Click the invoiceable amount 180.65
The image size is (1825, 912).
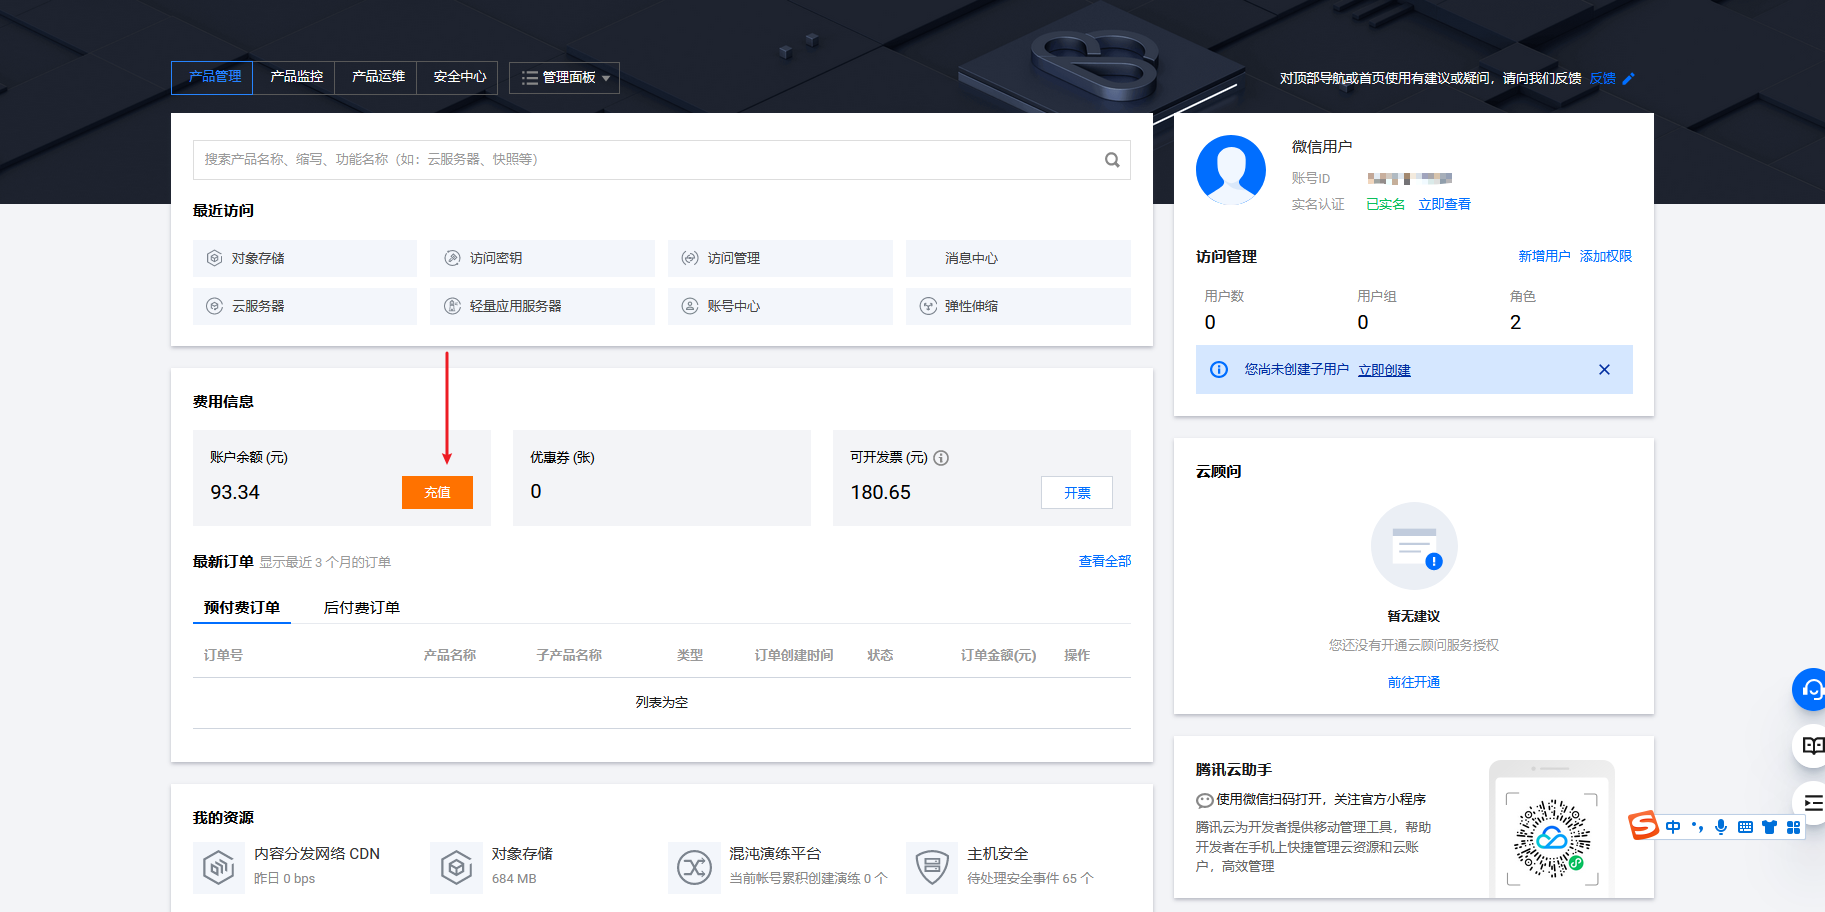pyautogui.click(x=881, y=492)
